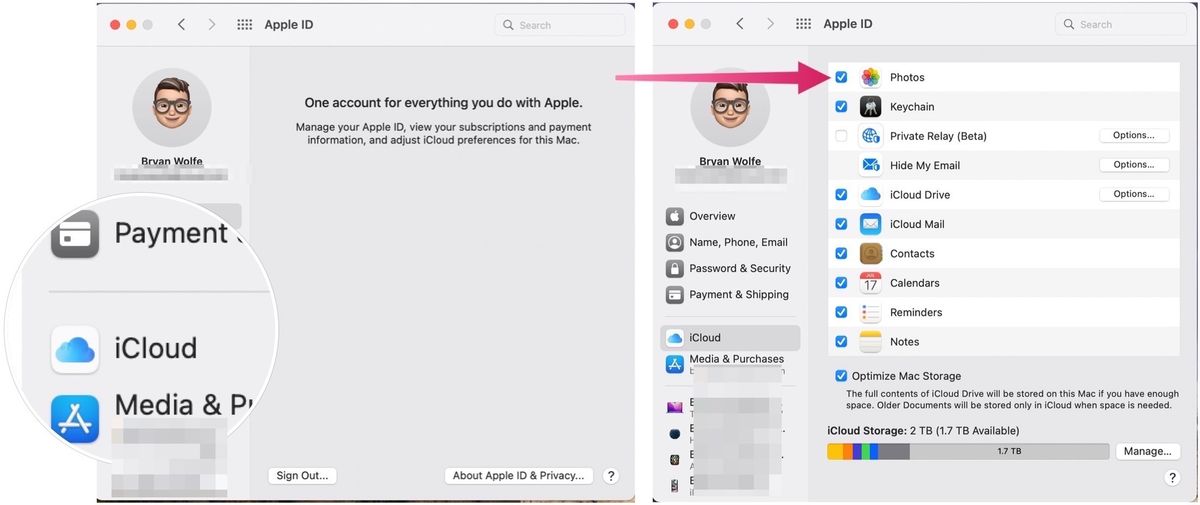1200x505 pixels.
Task: Open Options for Hide My Email
Action: coord(1134,165)
